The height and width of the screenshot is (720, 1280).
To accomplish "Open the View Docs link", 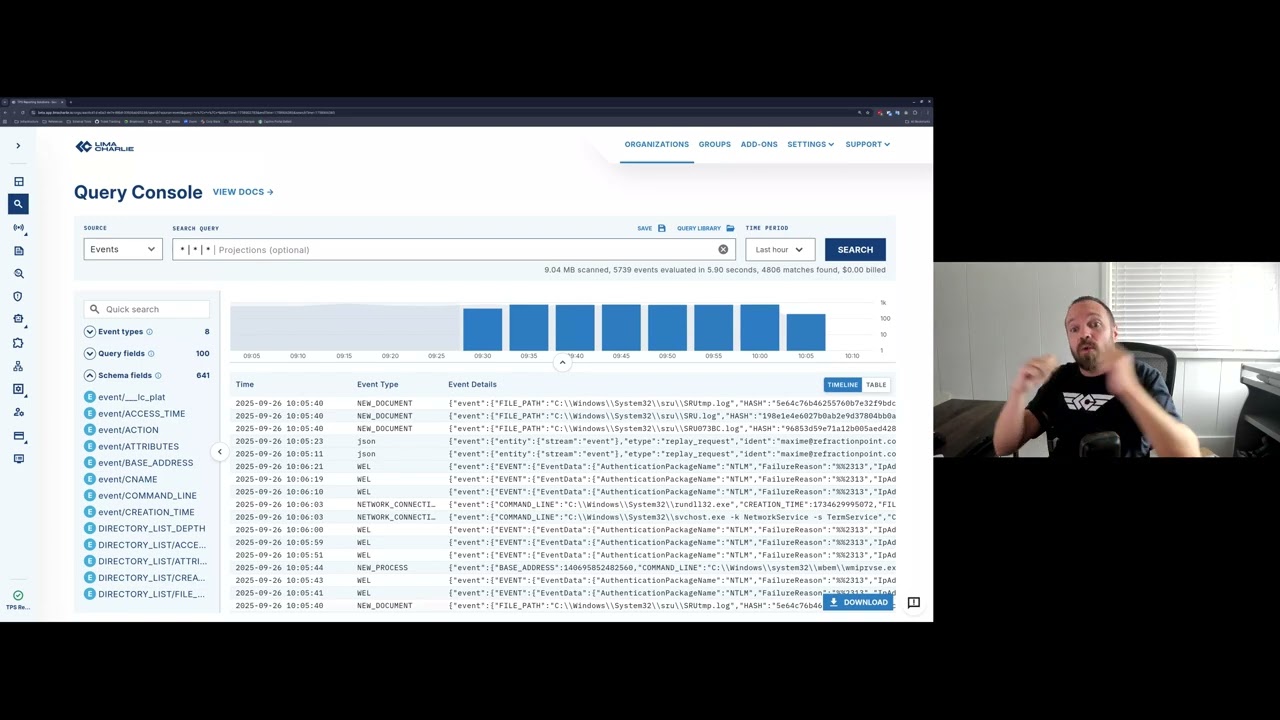I will click(x=243, y=192).
